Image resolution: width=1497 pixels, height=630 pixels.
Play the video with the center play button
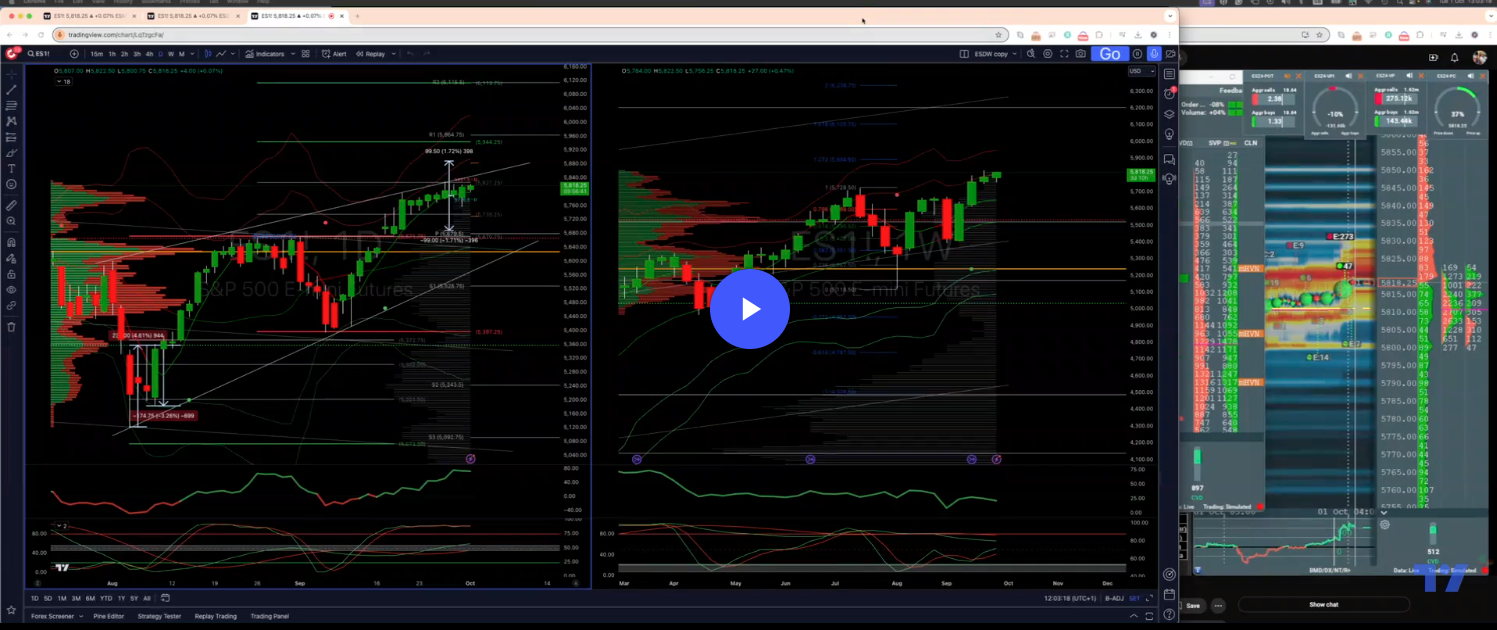(x=750, y=309)
